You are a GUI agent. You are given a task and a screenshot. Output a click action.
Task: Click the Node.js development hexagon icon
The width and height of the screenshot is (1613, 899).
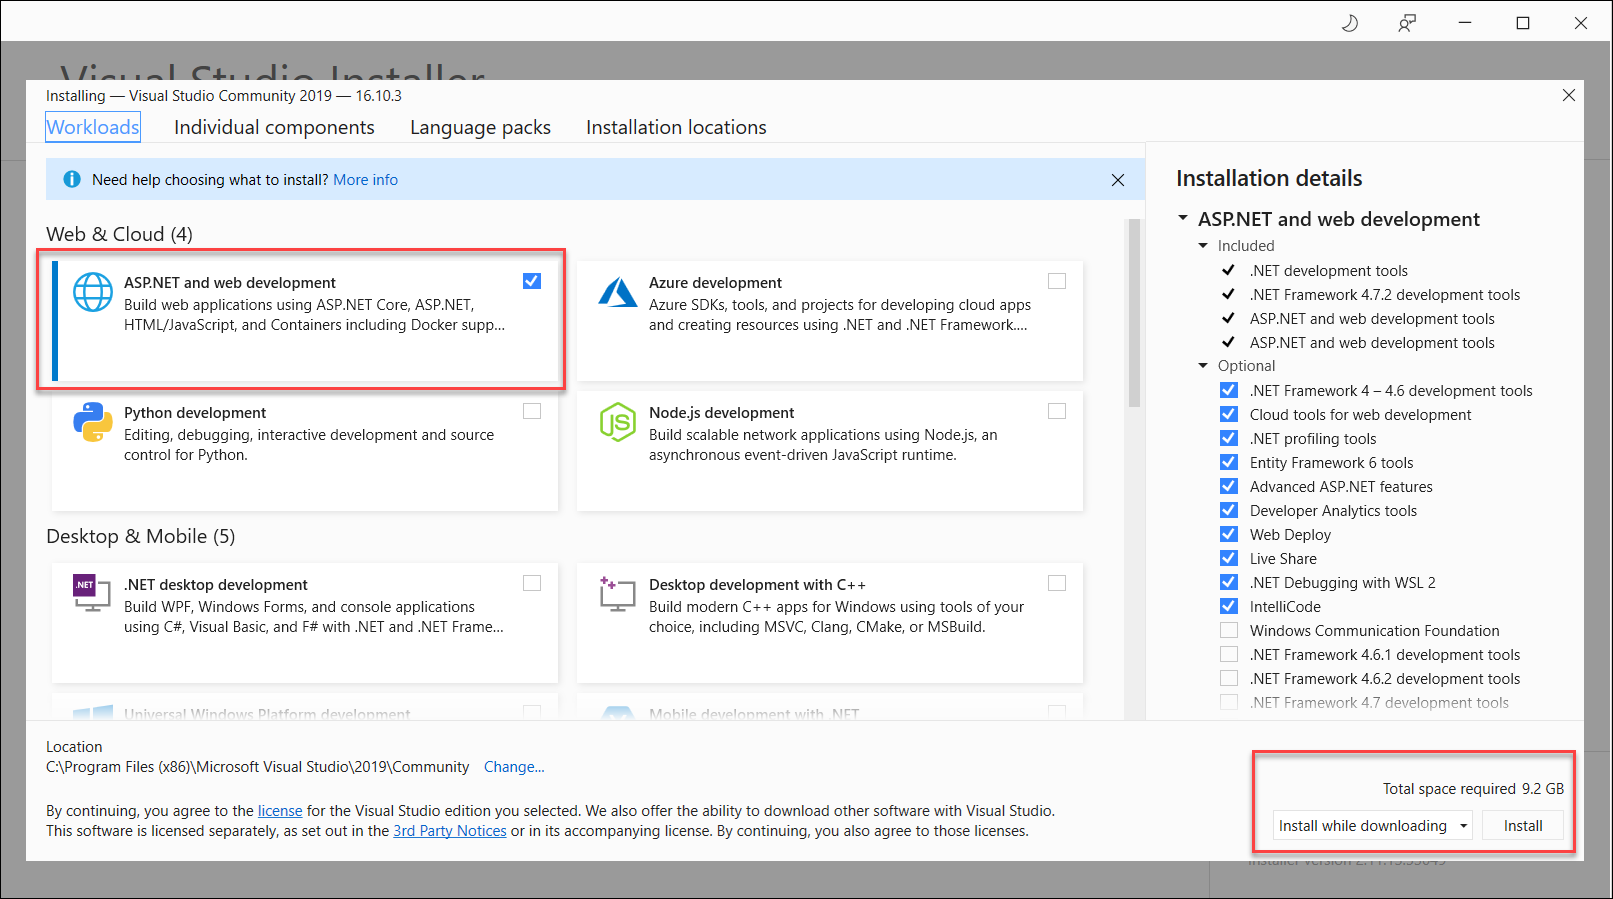click(x=617, y=422)
